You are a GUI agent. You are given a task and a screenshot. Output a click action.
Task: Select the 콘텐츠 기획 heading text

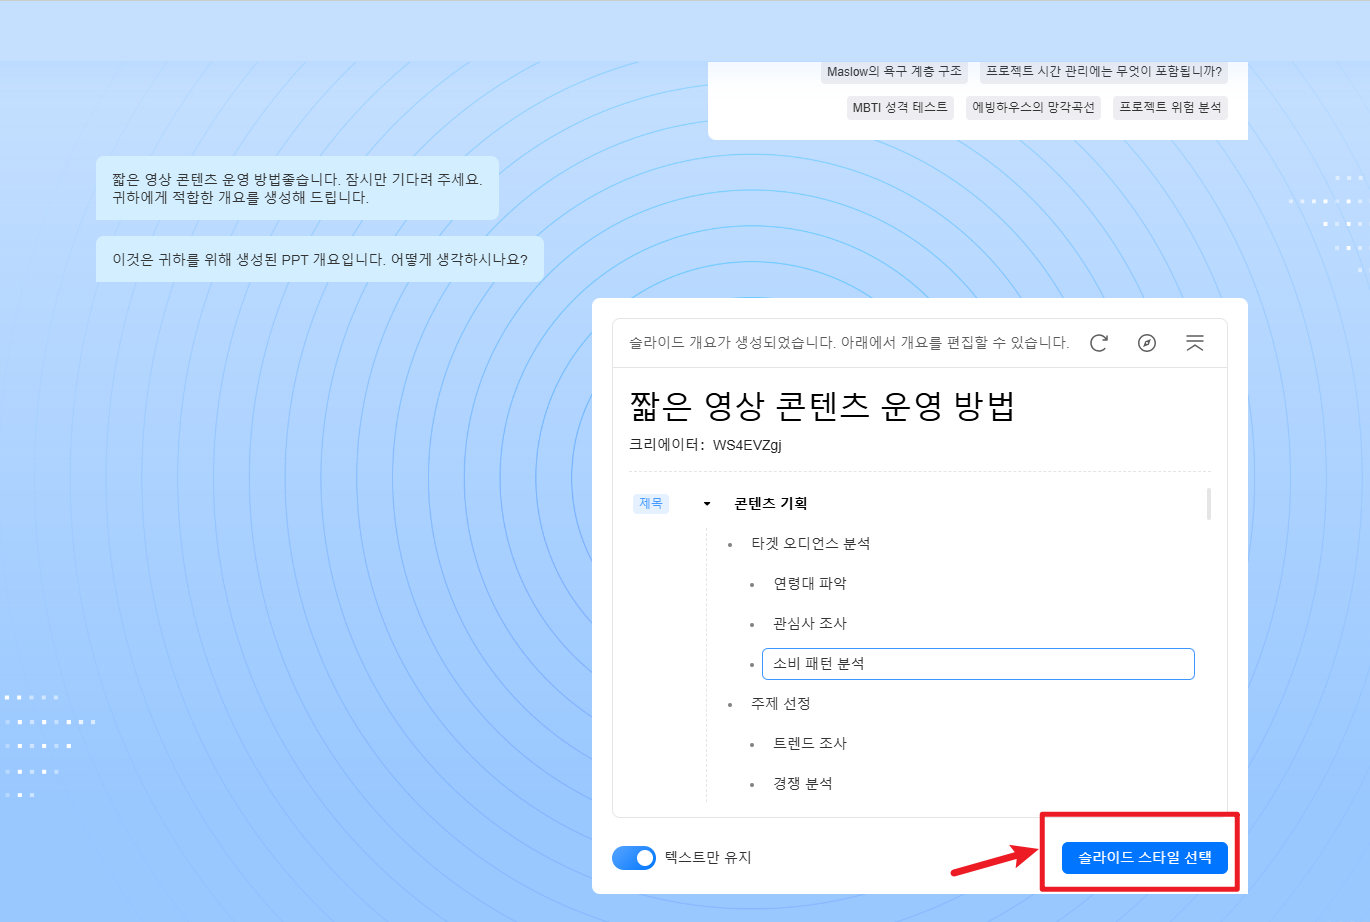coord(770,504)
